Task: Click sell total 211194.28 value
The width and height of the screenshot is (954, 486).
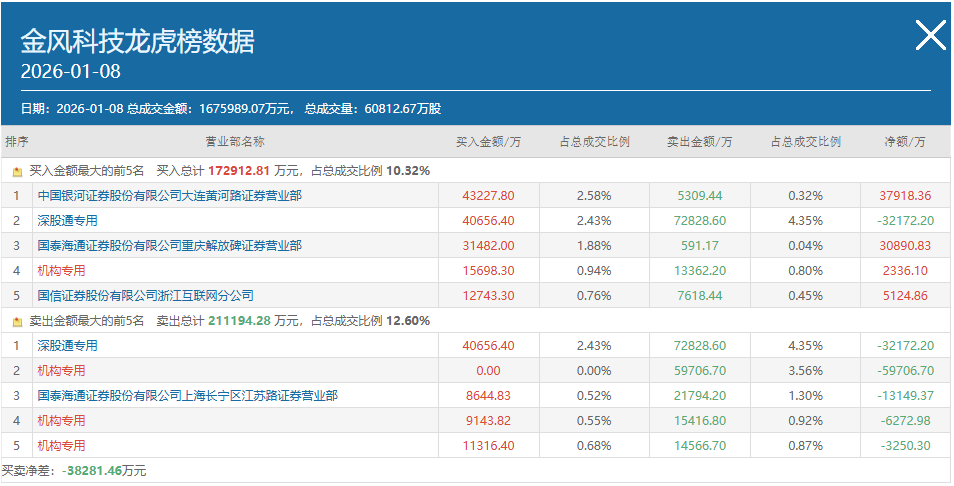Action: pyautogui.click(x=238, y=321)
